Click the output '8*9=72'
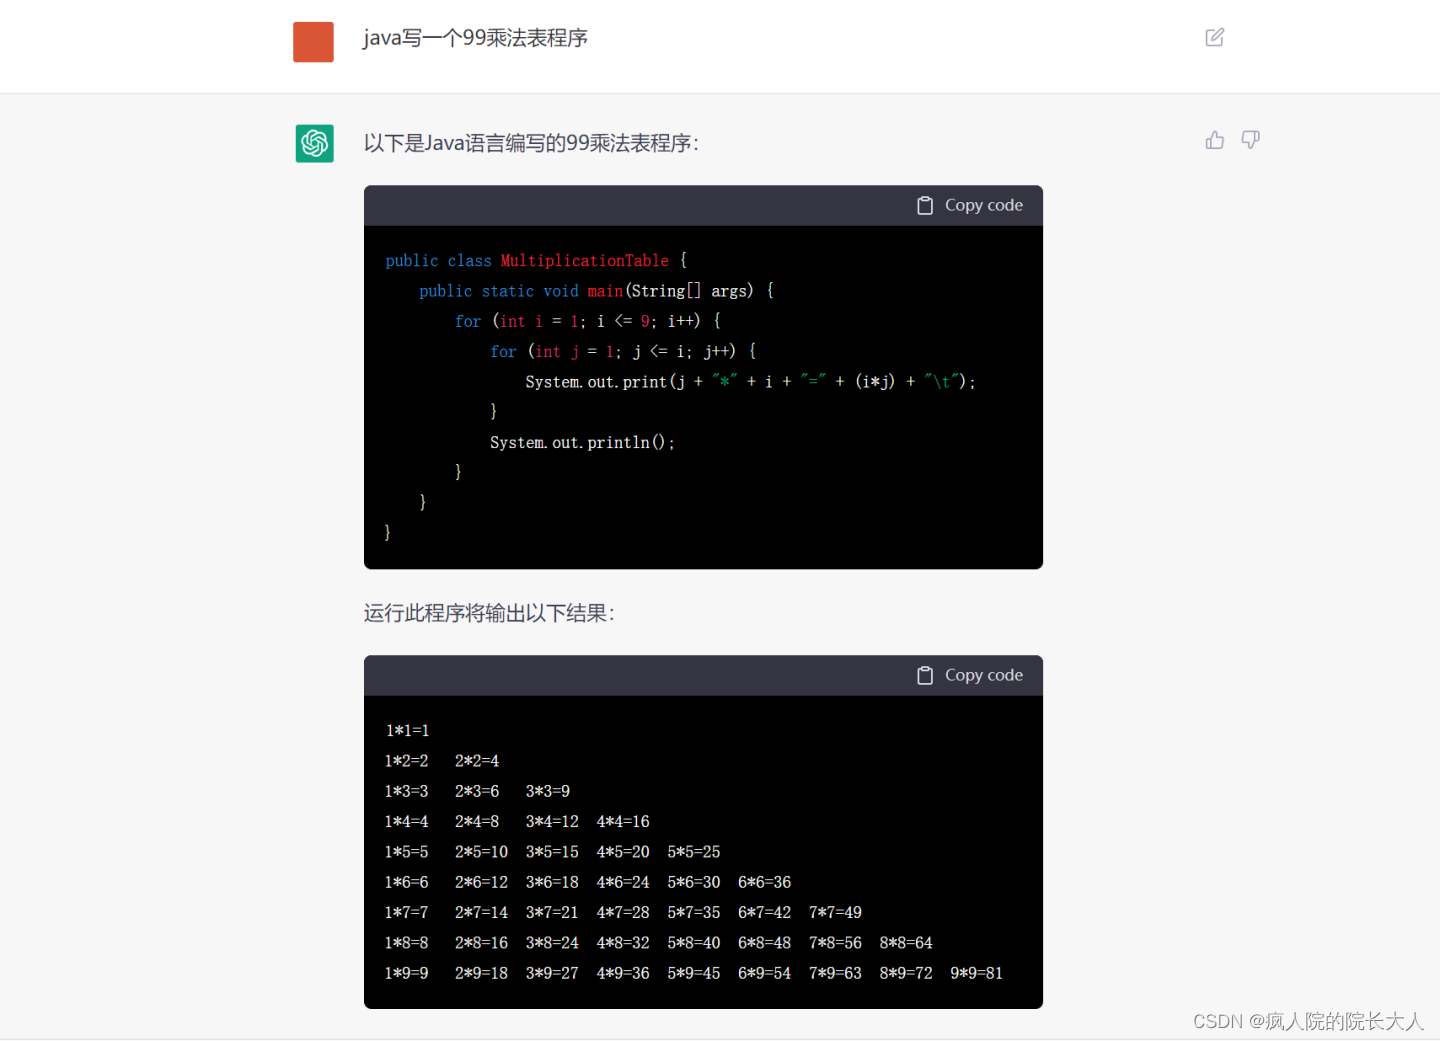The image size is (1440, 1041). [x=906, y=973]
